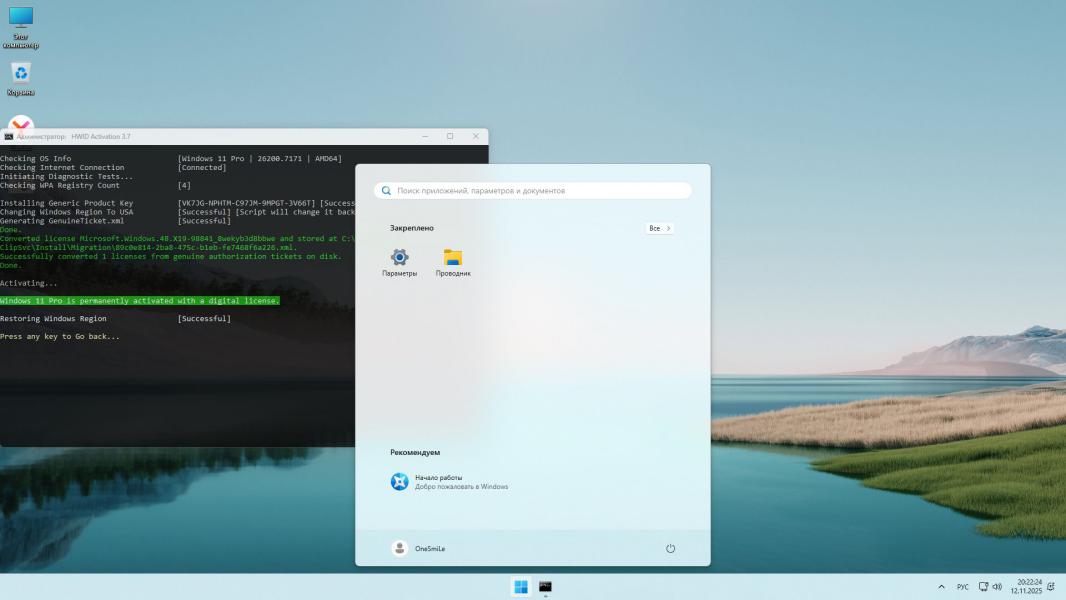Image resolution: width=1066 pixels, height=600 pixels.
Task: Open notifications bell in system tray
Action: pyautogui.click(x=1051, y=587)
